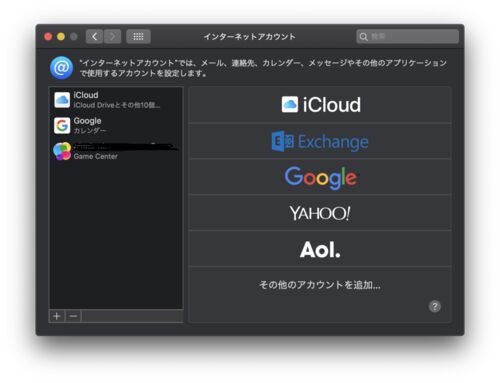Choose Aol. as account type
Viewport: 500px width, 383px height.
(320, 249)
